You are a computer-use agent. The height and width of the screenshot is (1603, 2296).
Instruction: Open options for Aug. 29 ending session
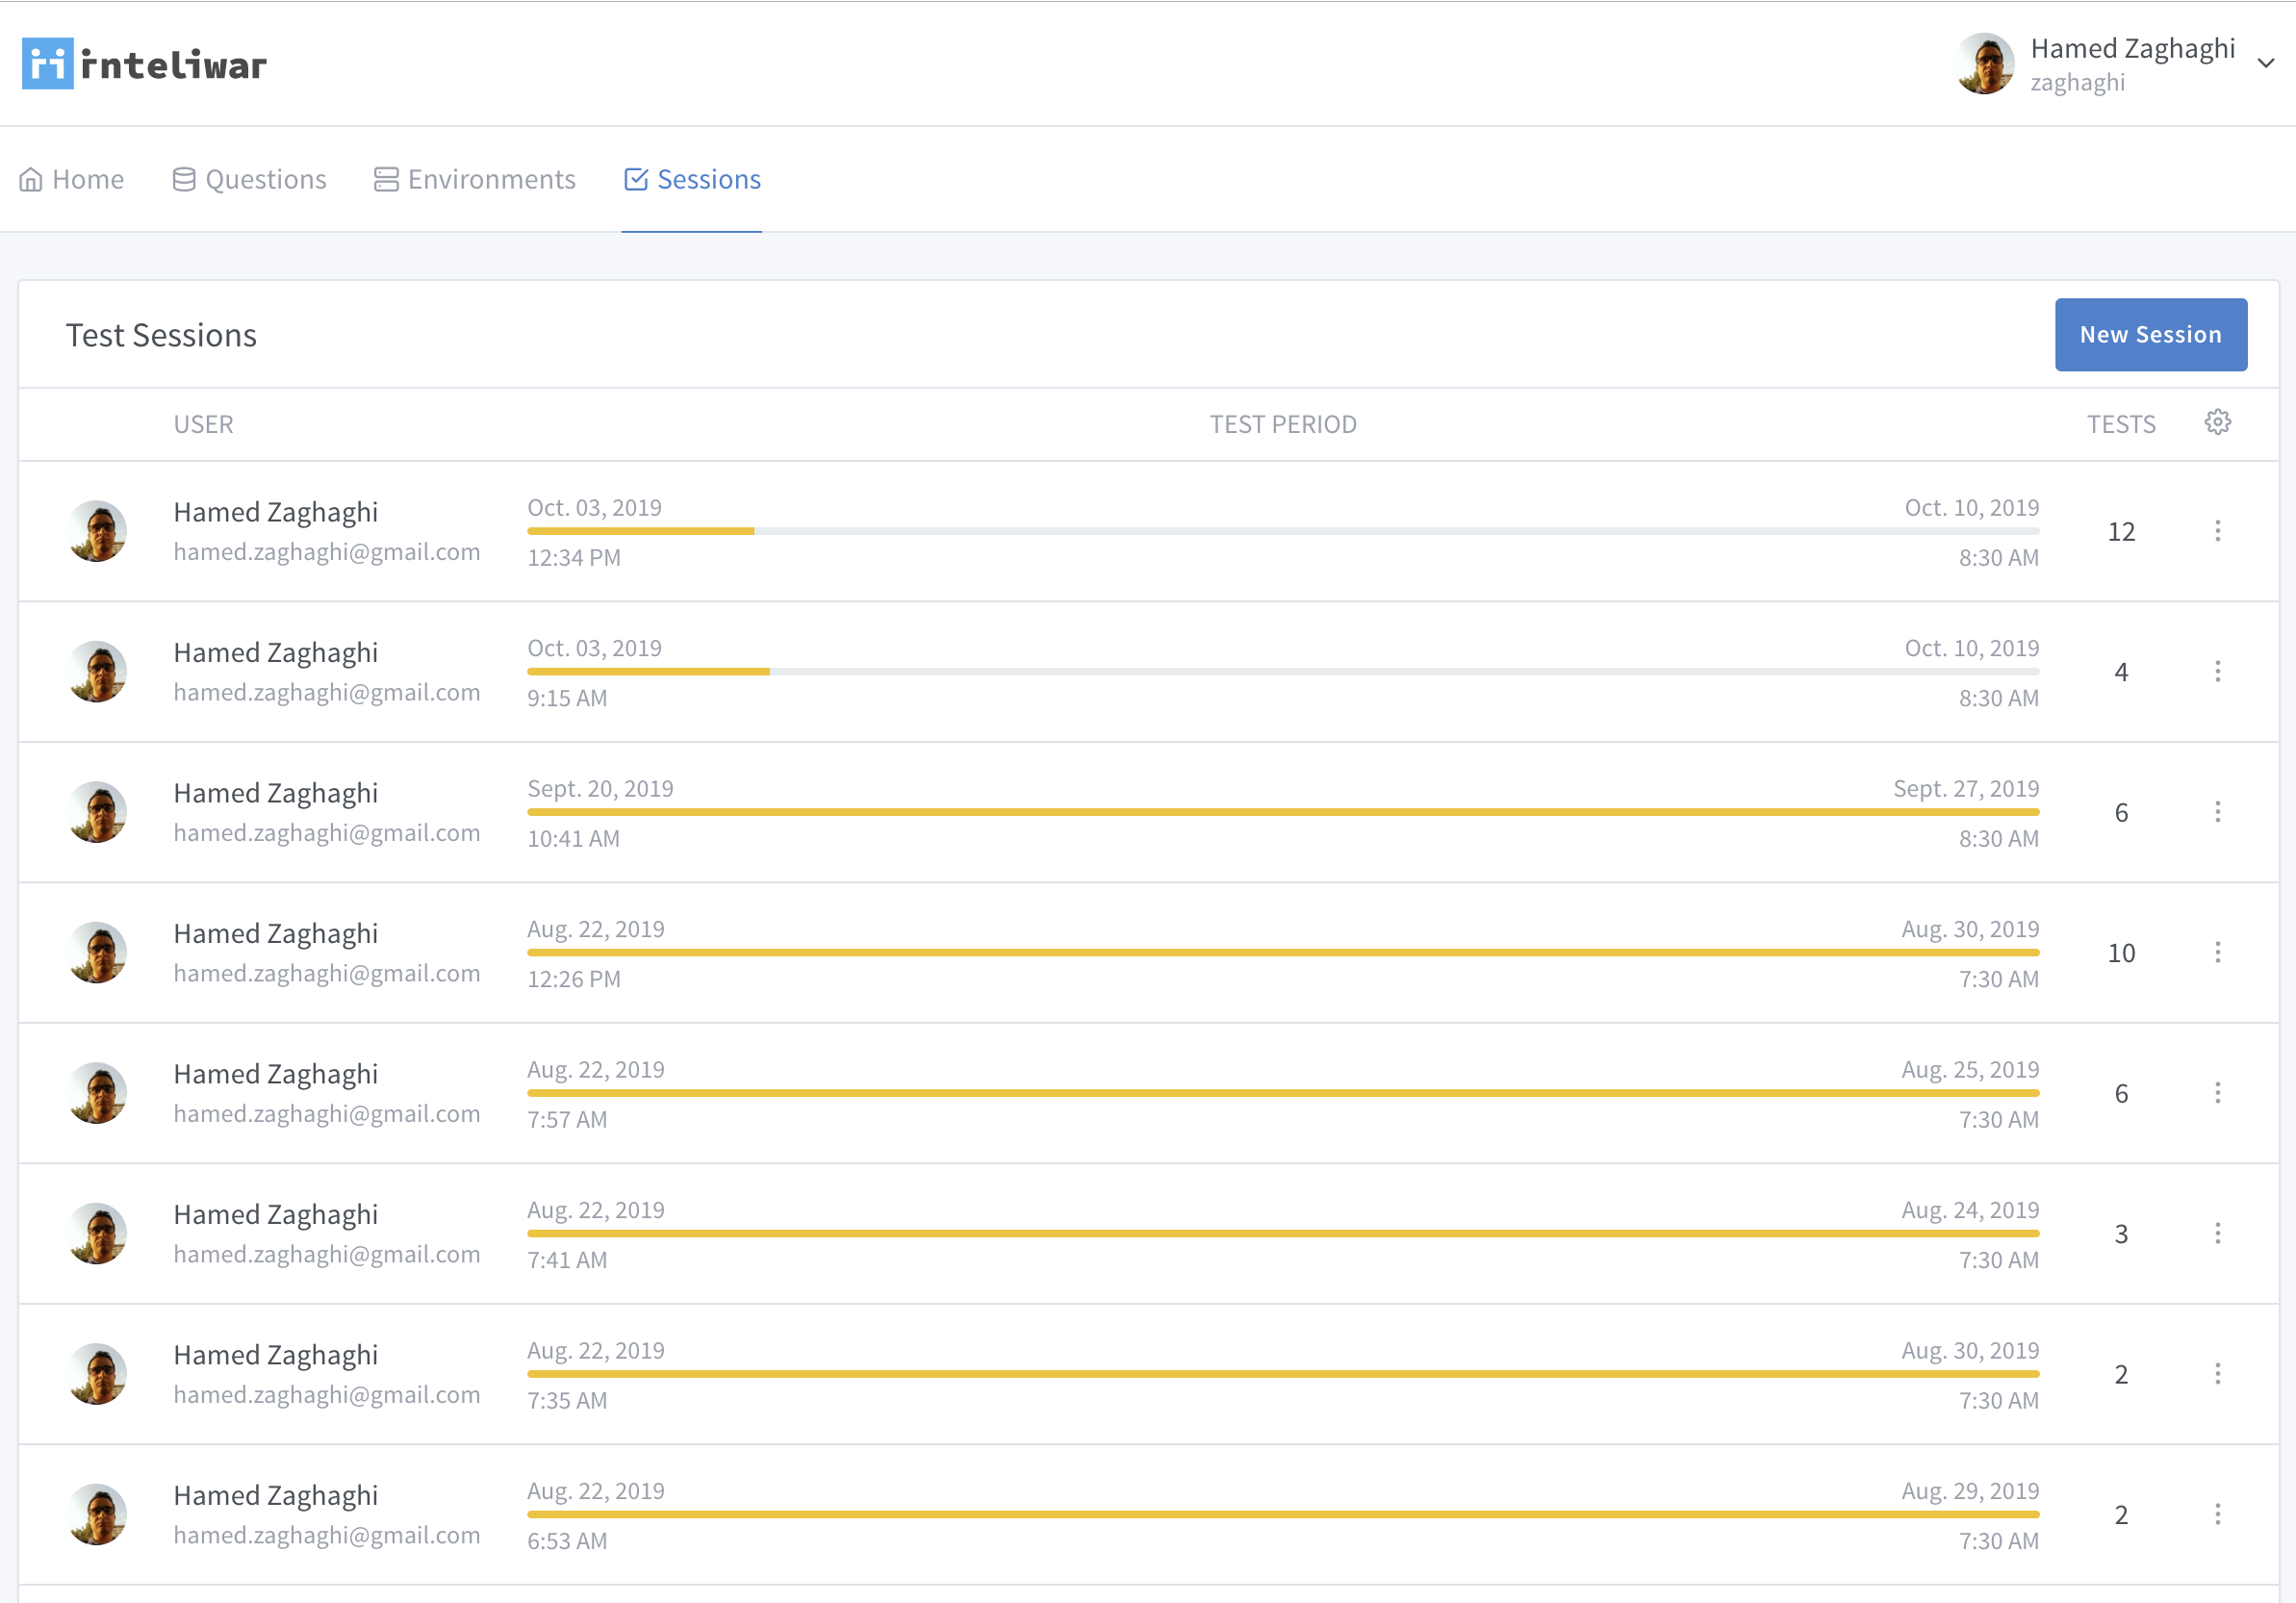coord(2217,1514)
